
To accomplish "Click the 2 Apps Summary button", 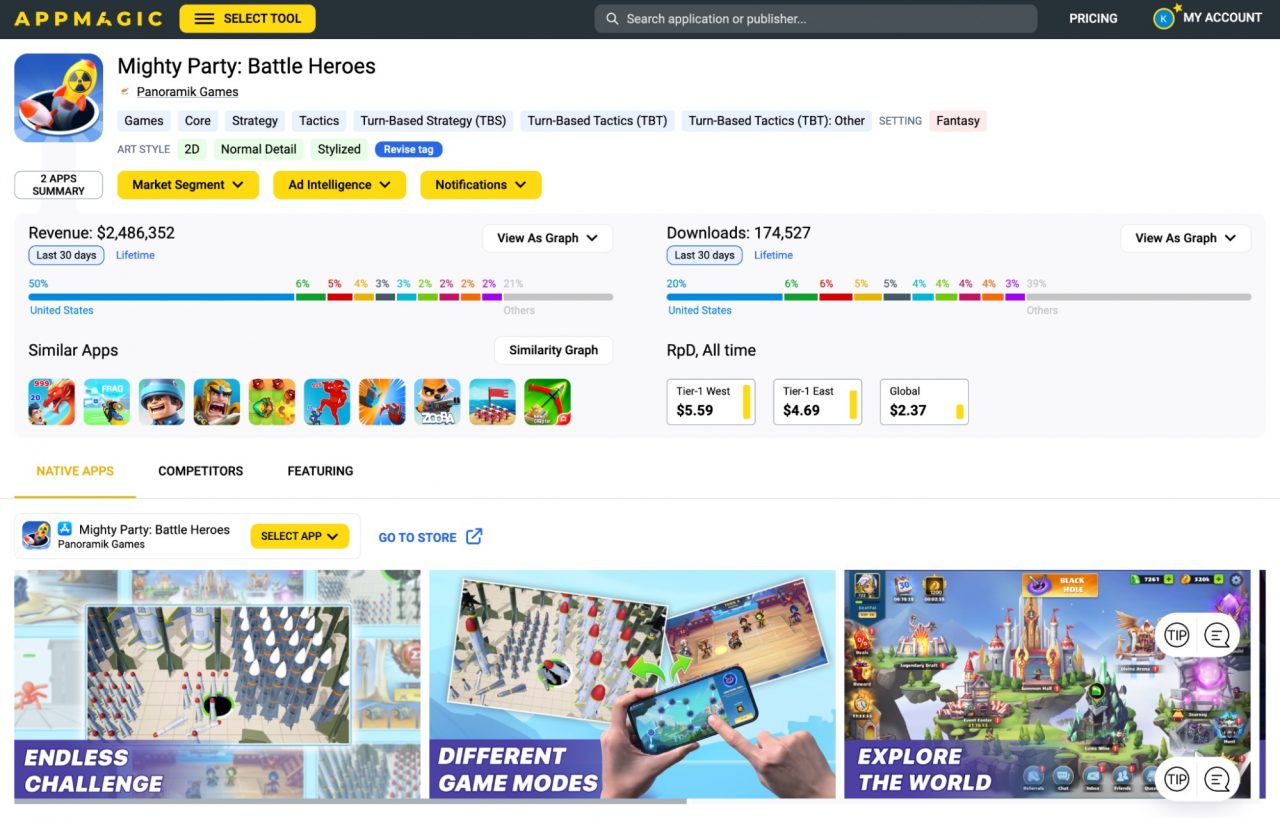I will tap(58, 185).
